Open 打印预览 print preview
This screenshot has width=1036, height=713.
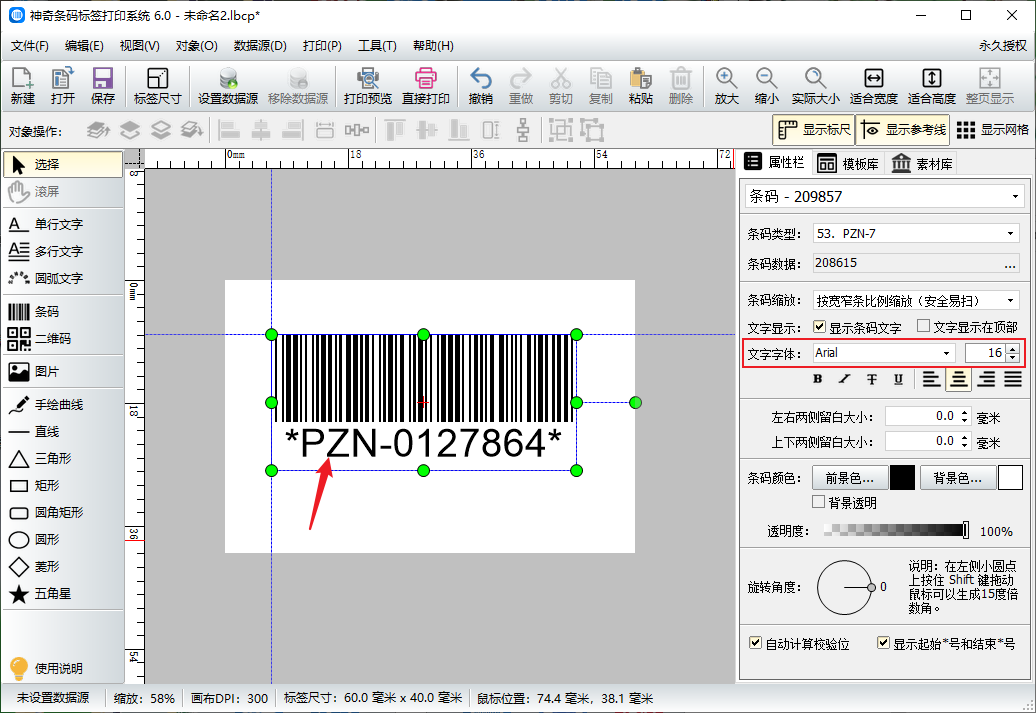click(x=367, y=86)
